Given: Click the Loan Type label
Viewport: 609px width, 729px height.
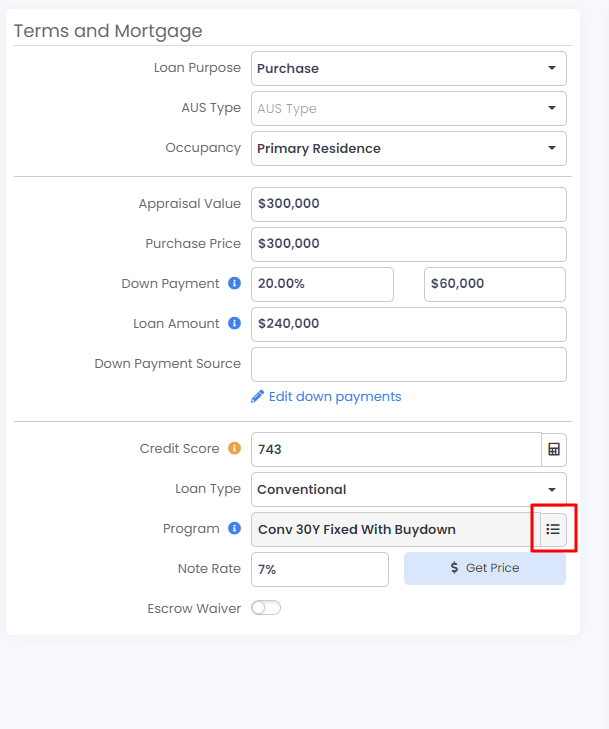Looking at the screenshot, I should tap(208, 488).
